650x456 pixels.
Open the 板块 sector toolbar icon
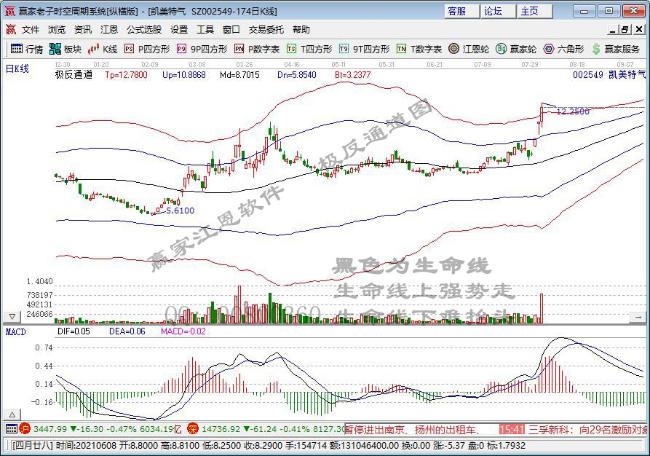[x=65, y=49]
